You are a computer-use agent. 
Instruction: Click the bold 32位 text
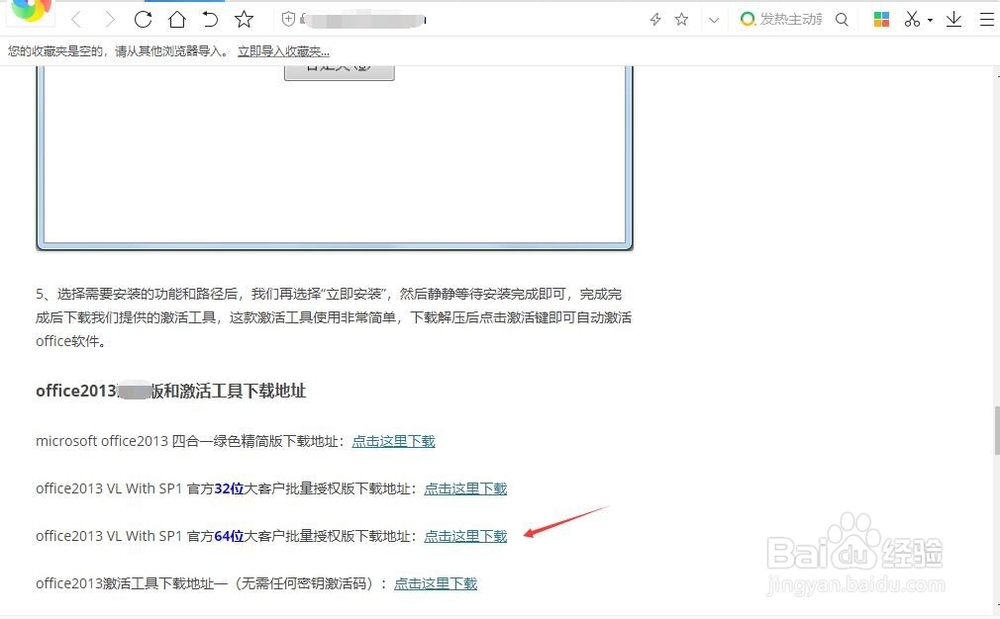click(229, 489)
